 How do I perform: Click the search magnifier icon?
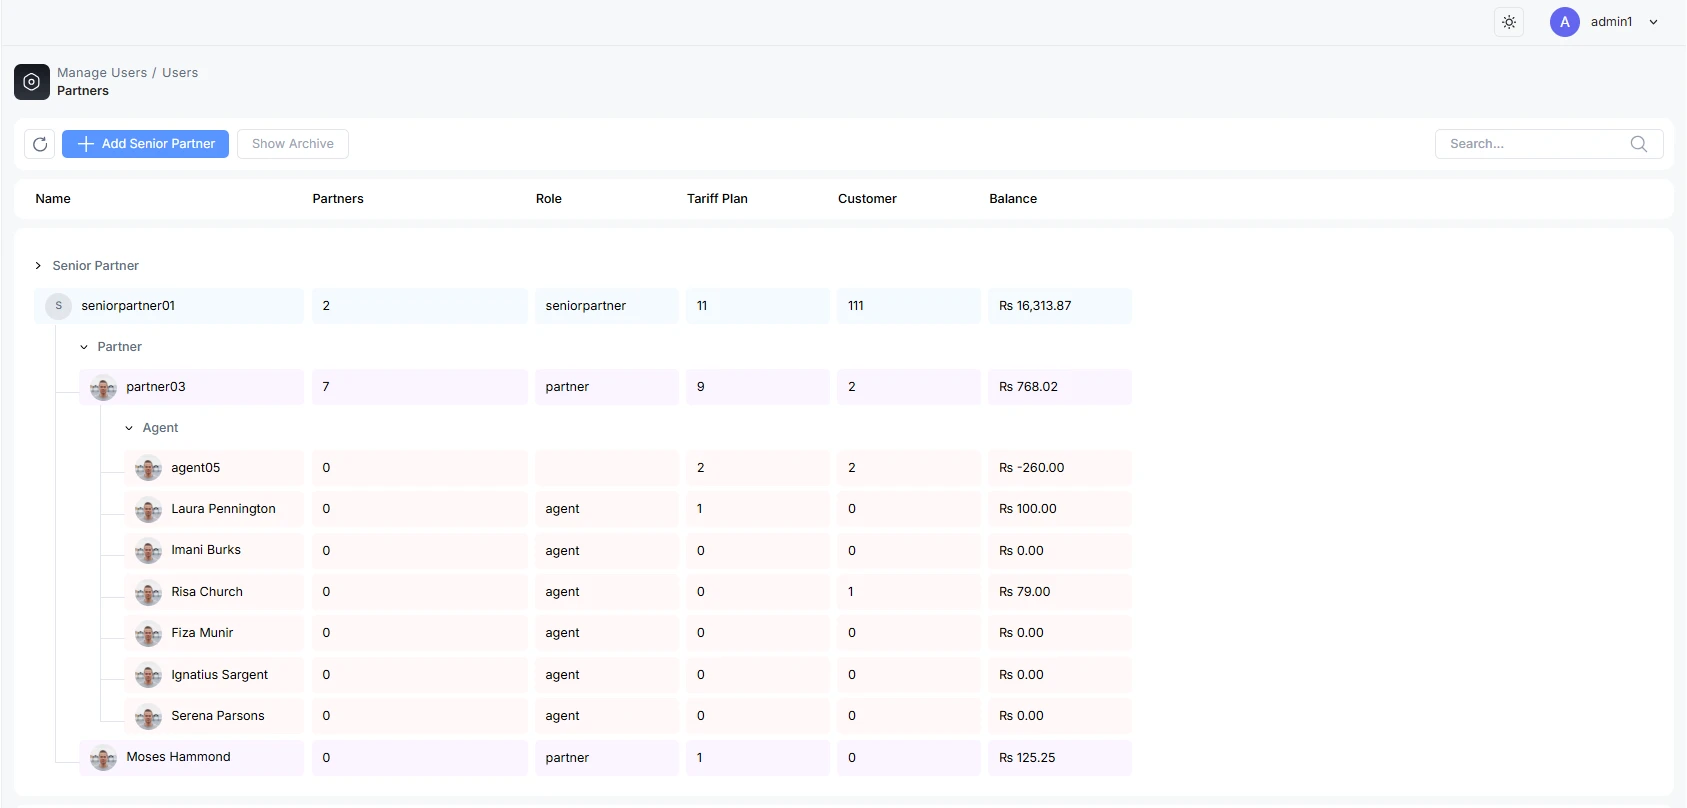point(1639,144)
